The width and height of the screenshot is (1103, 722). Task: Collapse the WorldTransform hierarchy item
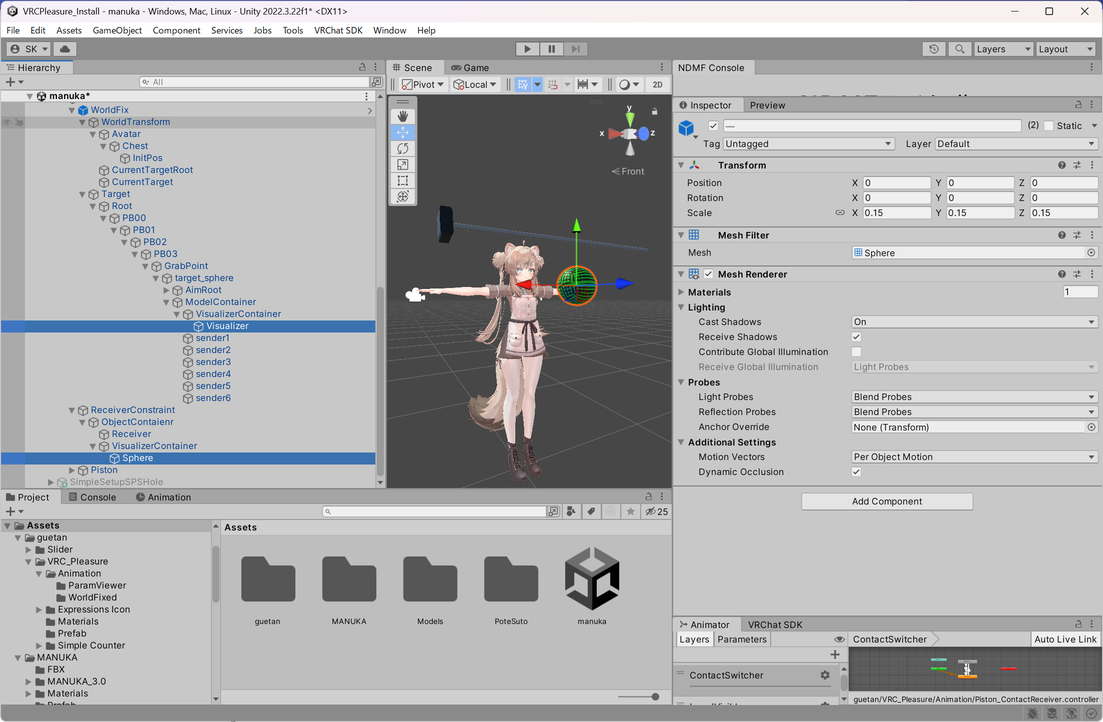pos(82,122)
